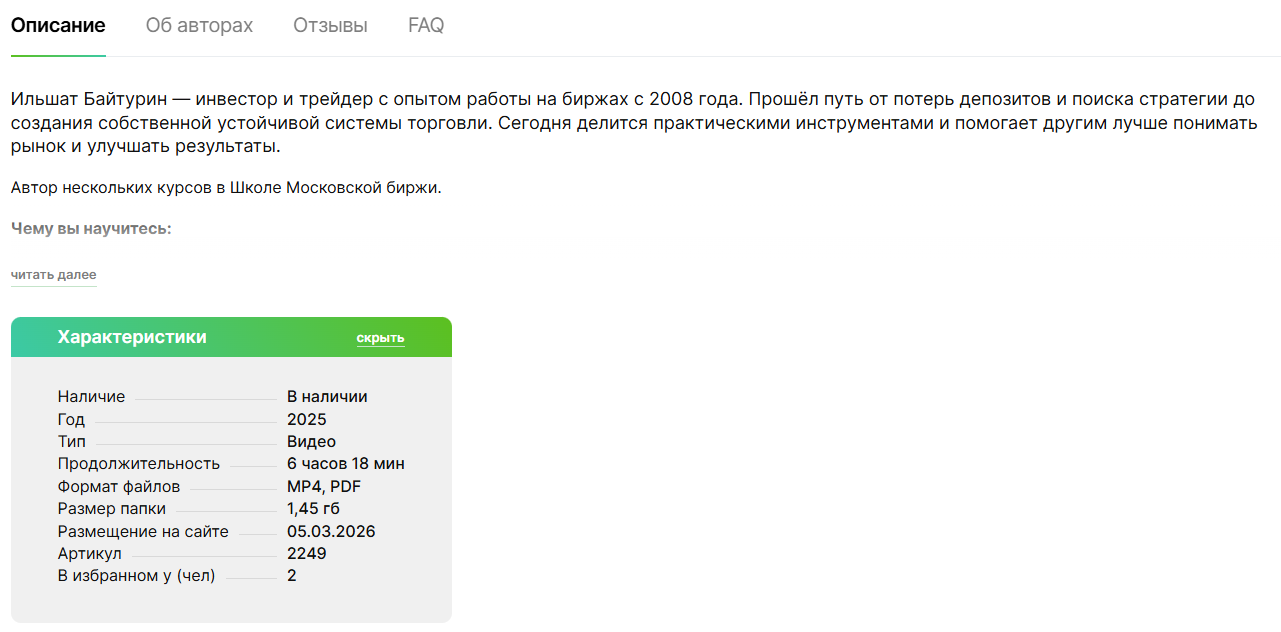Click the Видео type value
This screenshot has height=632, width=1281.
(x=311, y=442)
